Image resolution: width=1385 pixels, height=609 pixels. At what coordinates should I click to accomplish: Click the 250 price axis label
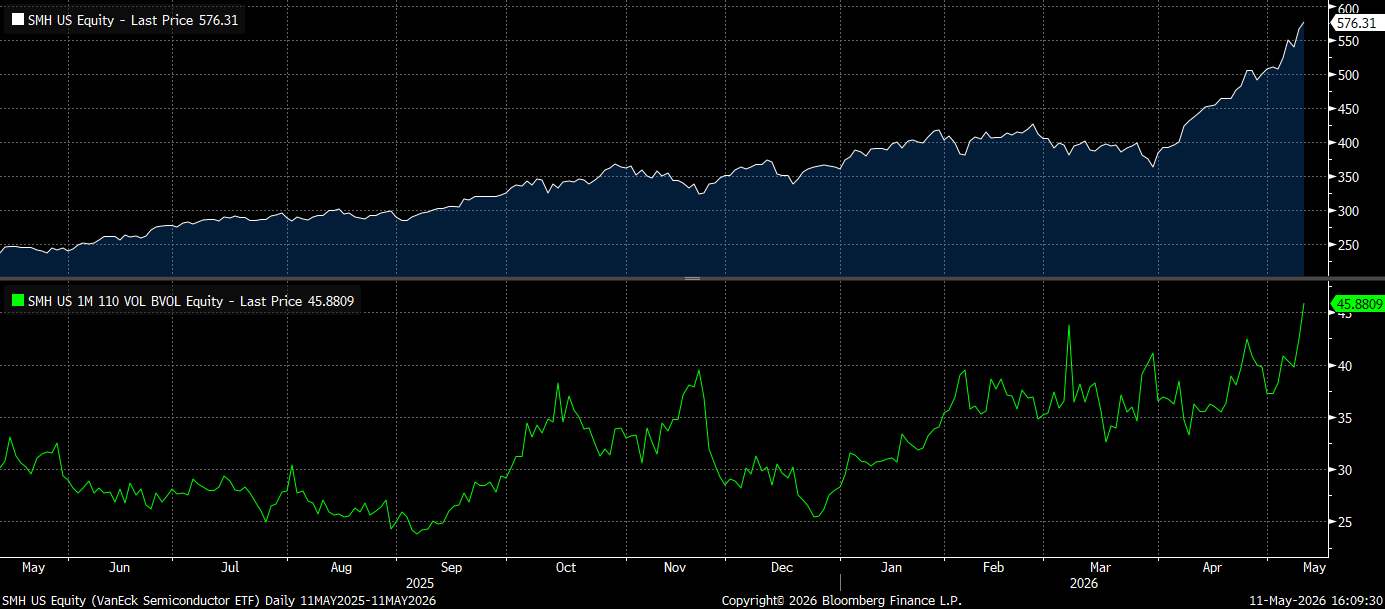pos(1349,245)
